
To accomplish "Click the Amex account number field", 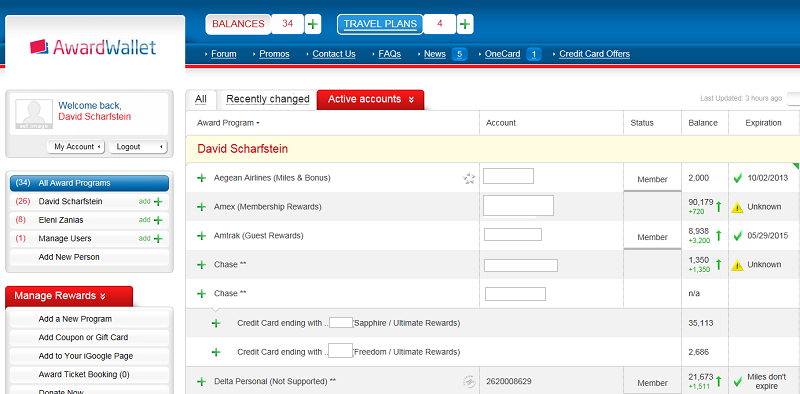I will coord(518,205).
